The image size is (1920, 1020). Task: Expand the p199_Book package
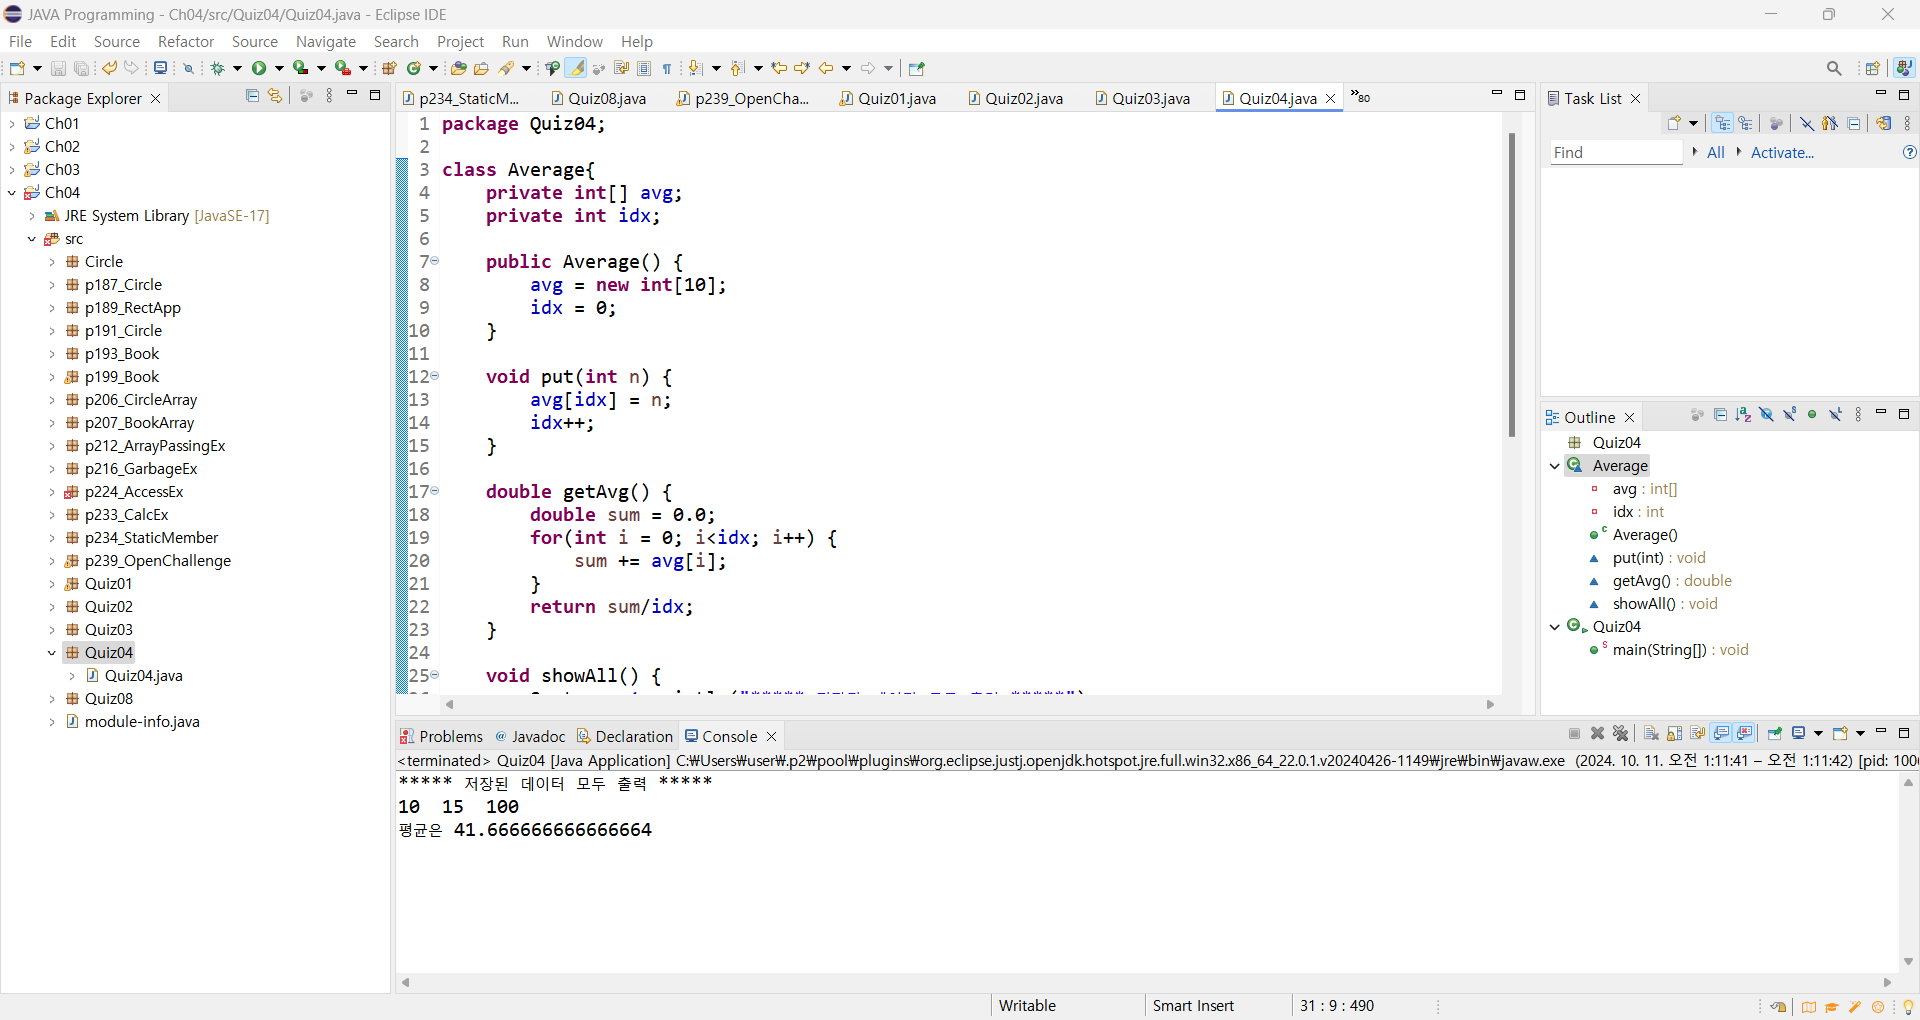coord(52,377)
